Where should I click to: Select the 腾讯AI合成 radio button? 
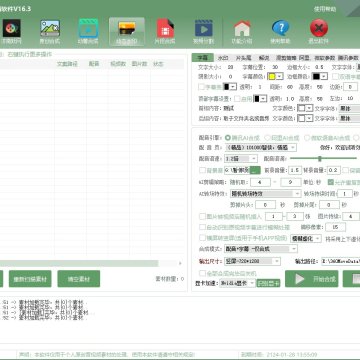click(x=228, y=138)
